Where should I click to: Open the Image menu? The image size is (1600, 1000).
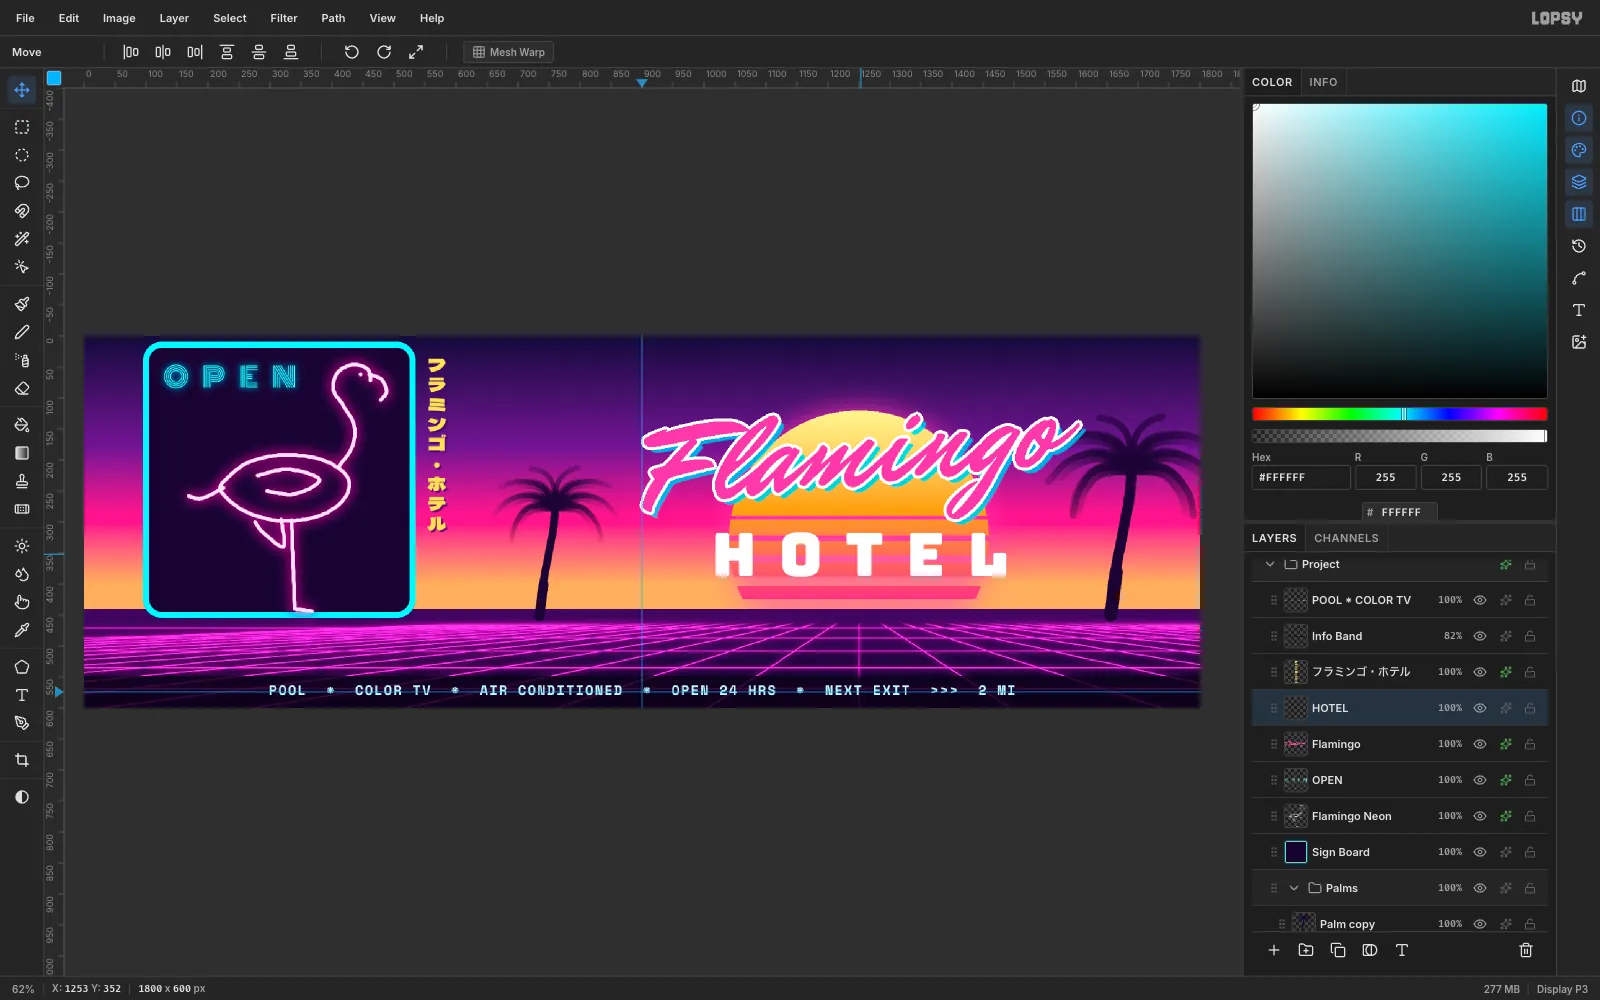[119, 18]
